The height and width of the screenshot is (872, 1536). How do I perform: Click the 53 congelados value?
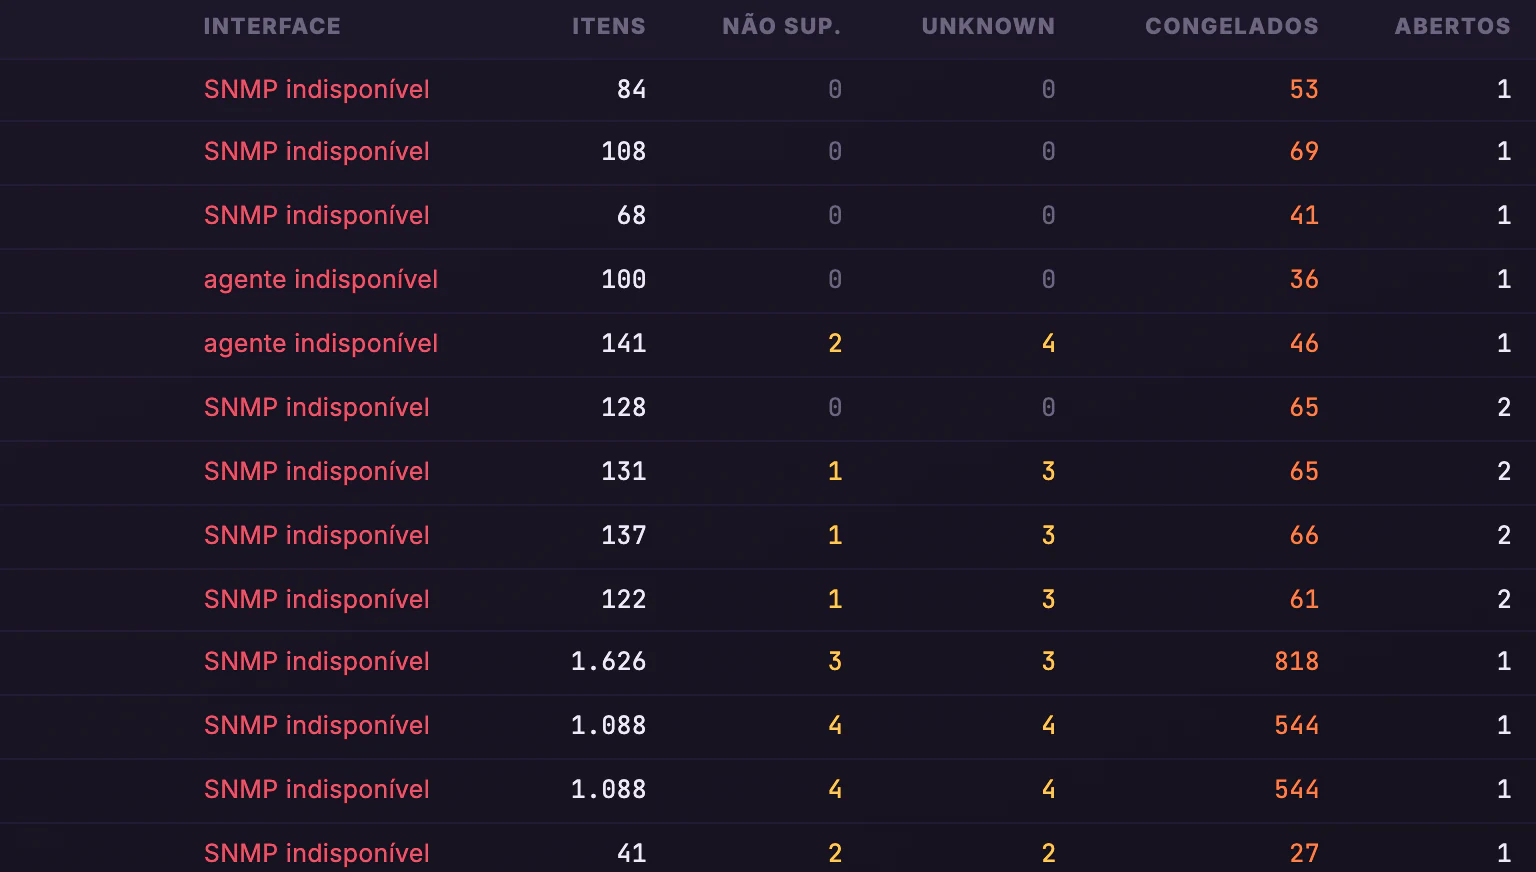1304,89
